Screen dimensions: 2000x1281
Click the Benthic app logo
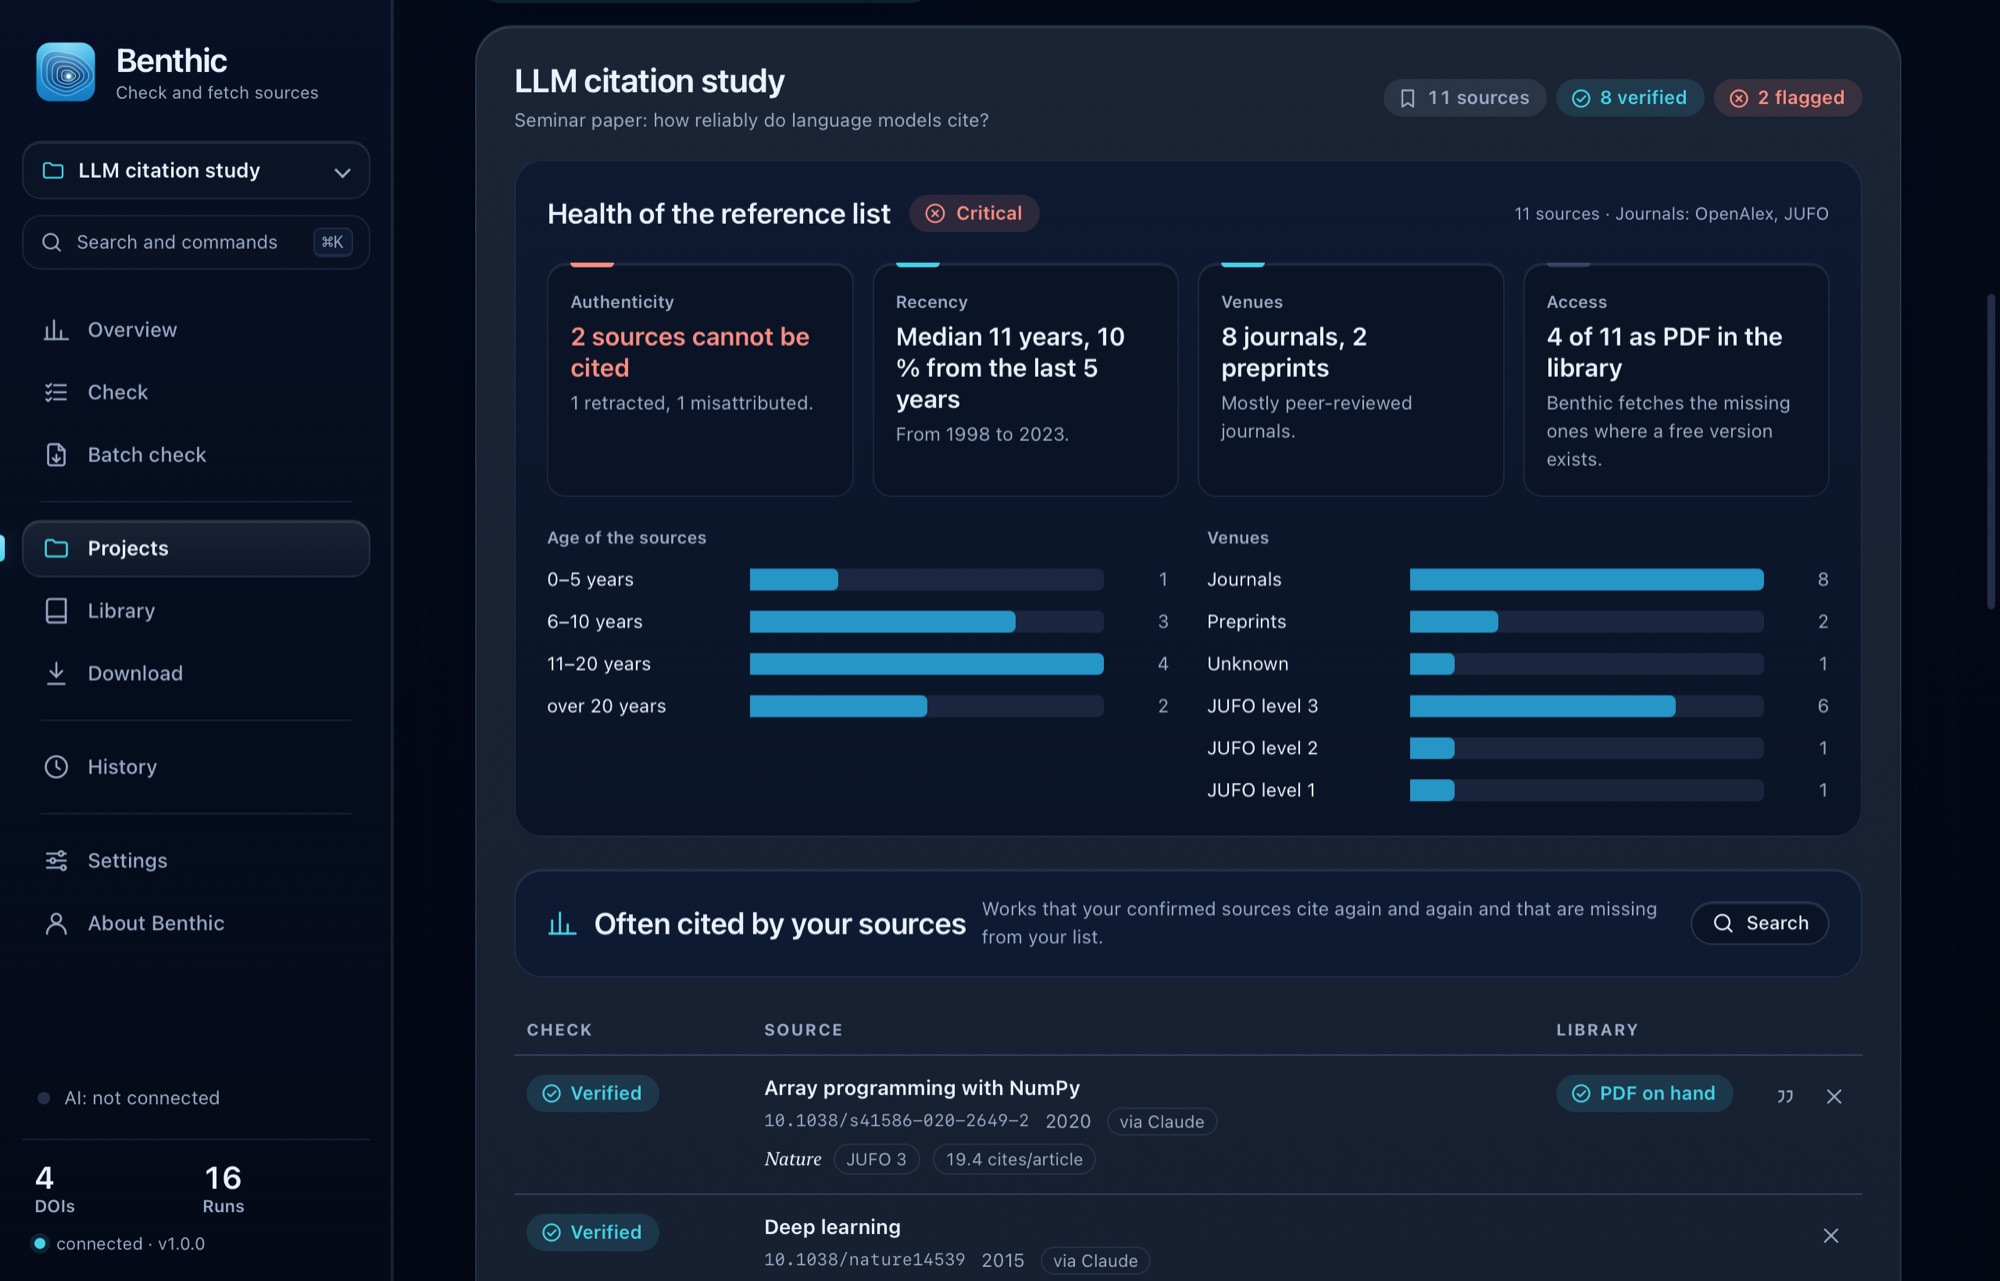click(66, 72)
